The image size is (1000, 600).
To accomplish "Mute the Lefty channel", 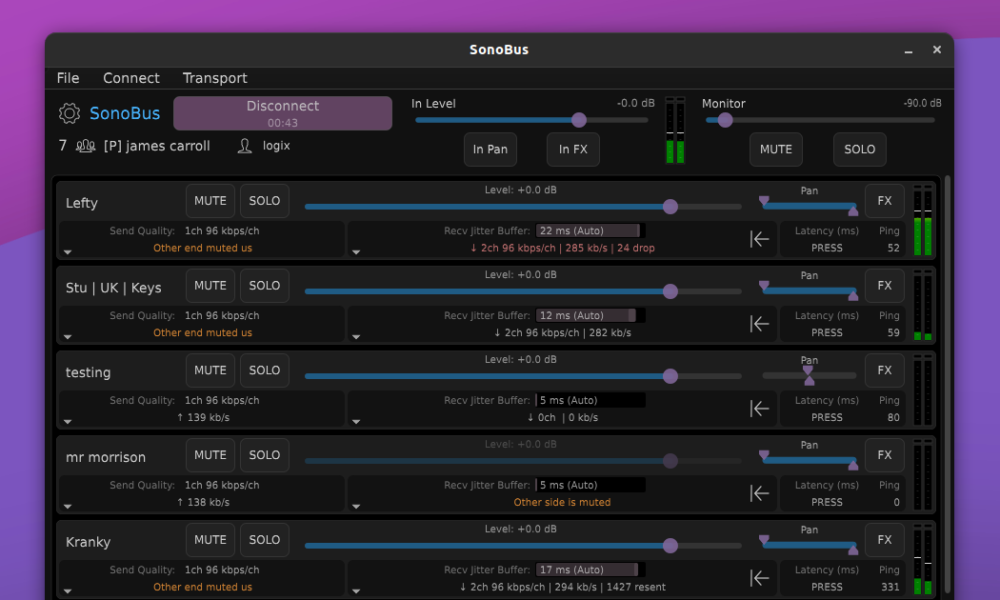I will point(210,201).
